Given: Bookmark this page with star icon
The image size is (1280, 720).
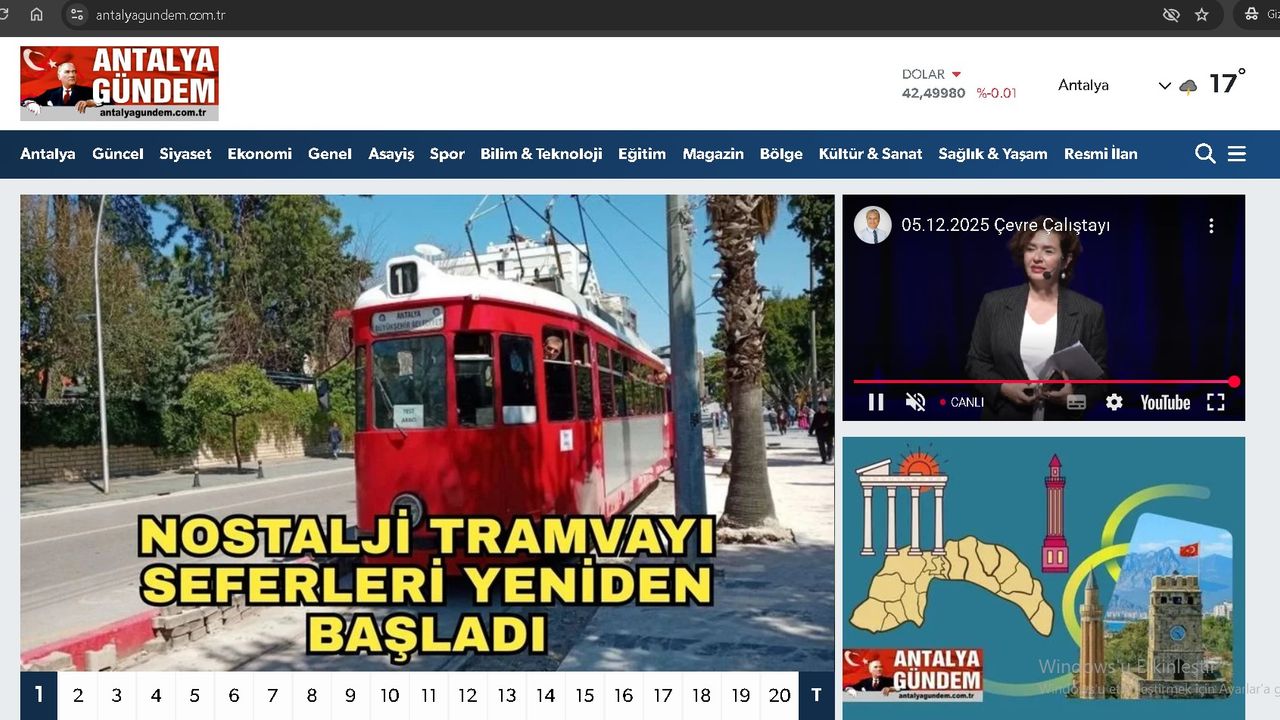Looking at the screenshot, I should tap(1202, 15).
